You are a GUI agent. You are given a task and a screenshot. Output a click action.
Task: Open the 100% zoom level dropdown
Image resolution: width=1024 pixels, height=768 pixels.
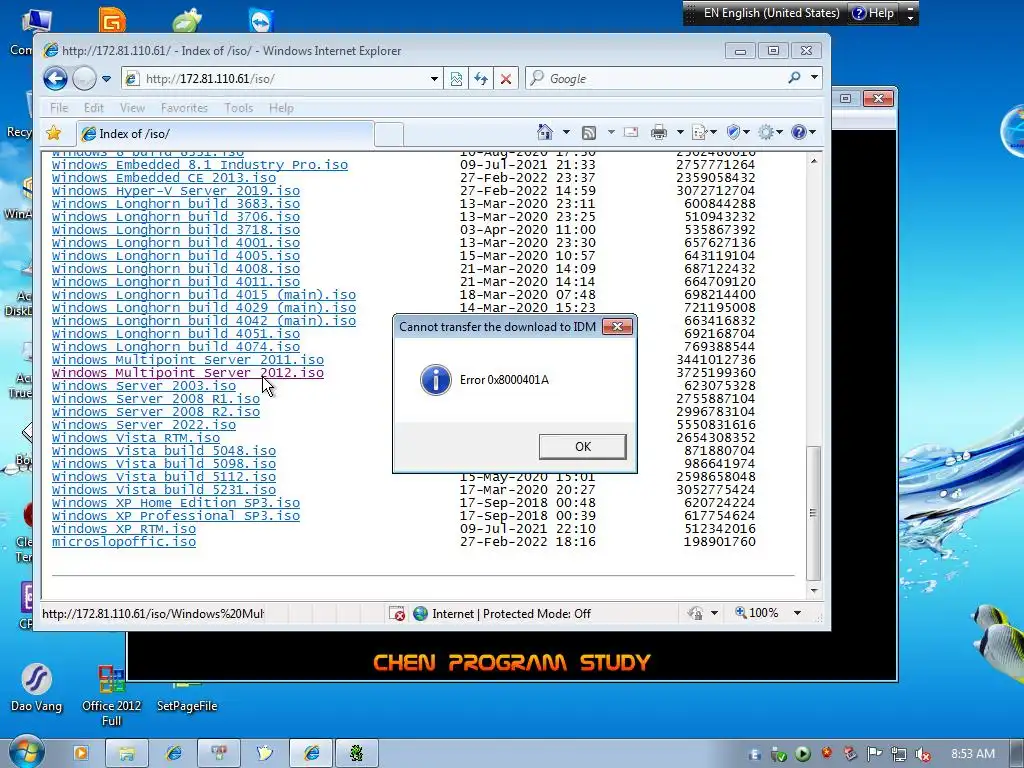click(797, 613)
